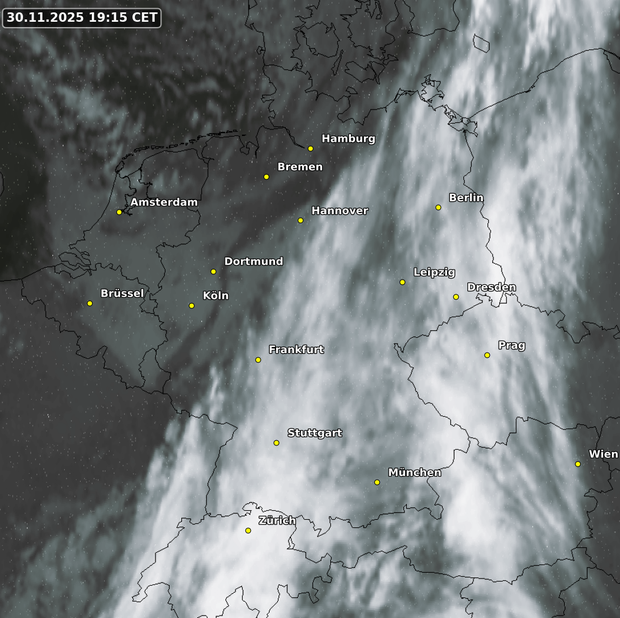
Task: Click the München text label
Action: 415,472
